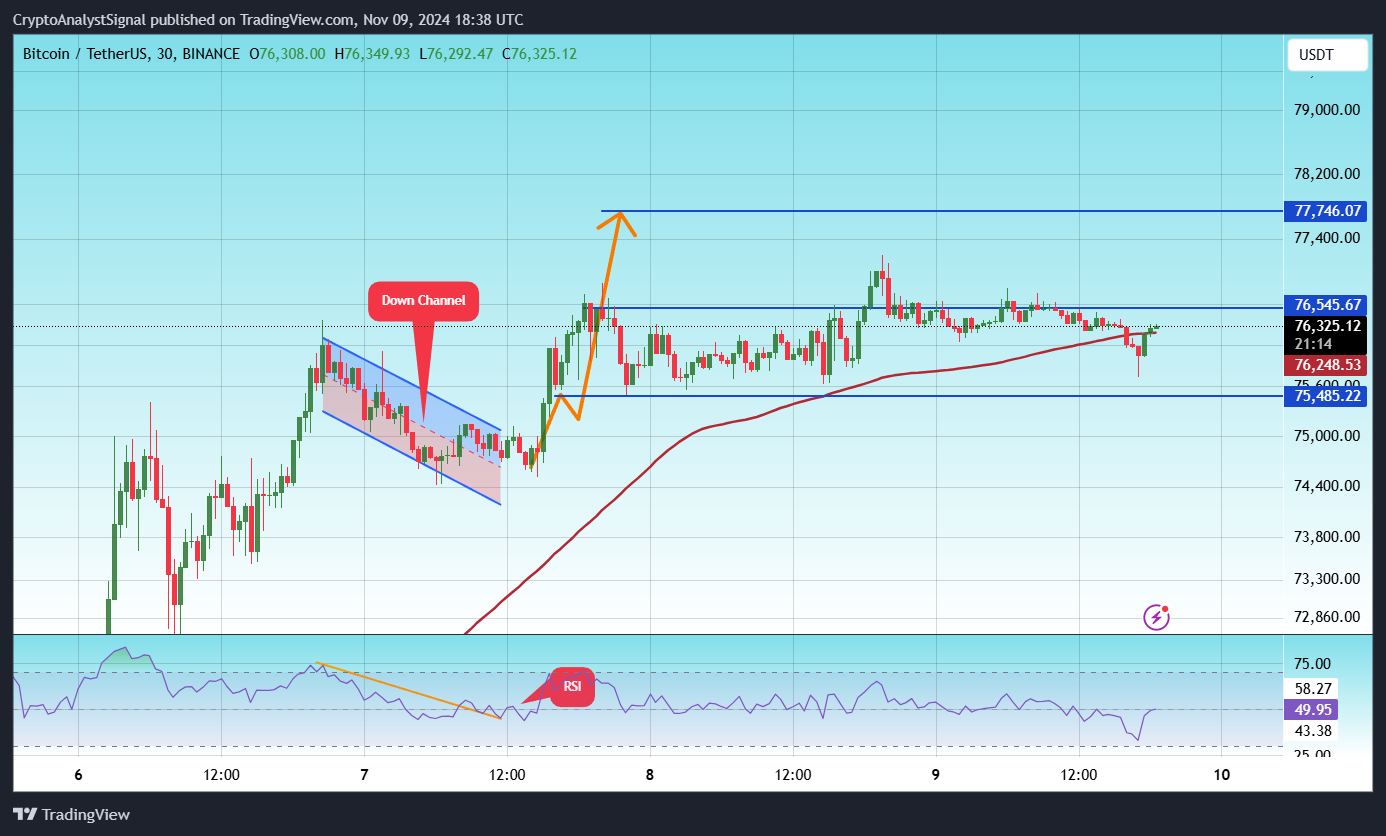The height and width of the screenshot is (836, 1386).
Task: Click the 21:14 candle countdown timer
Action: coord(1312,344)
